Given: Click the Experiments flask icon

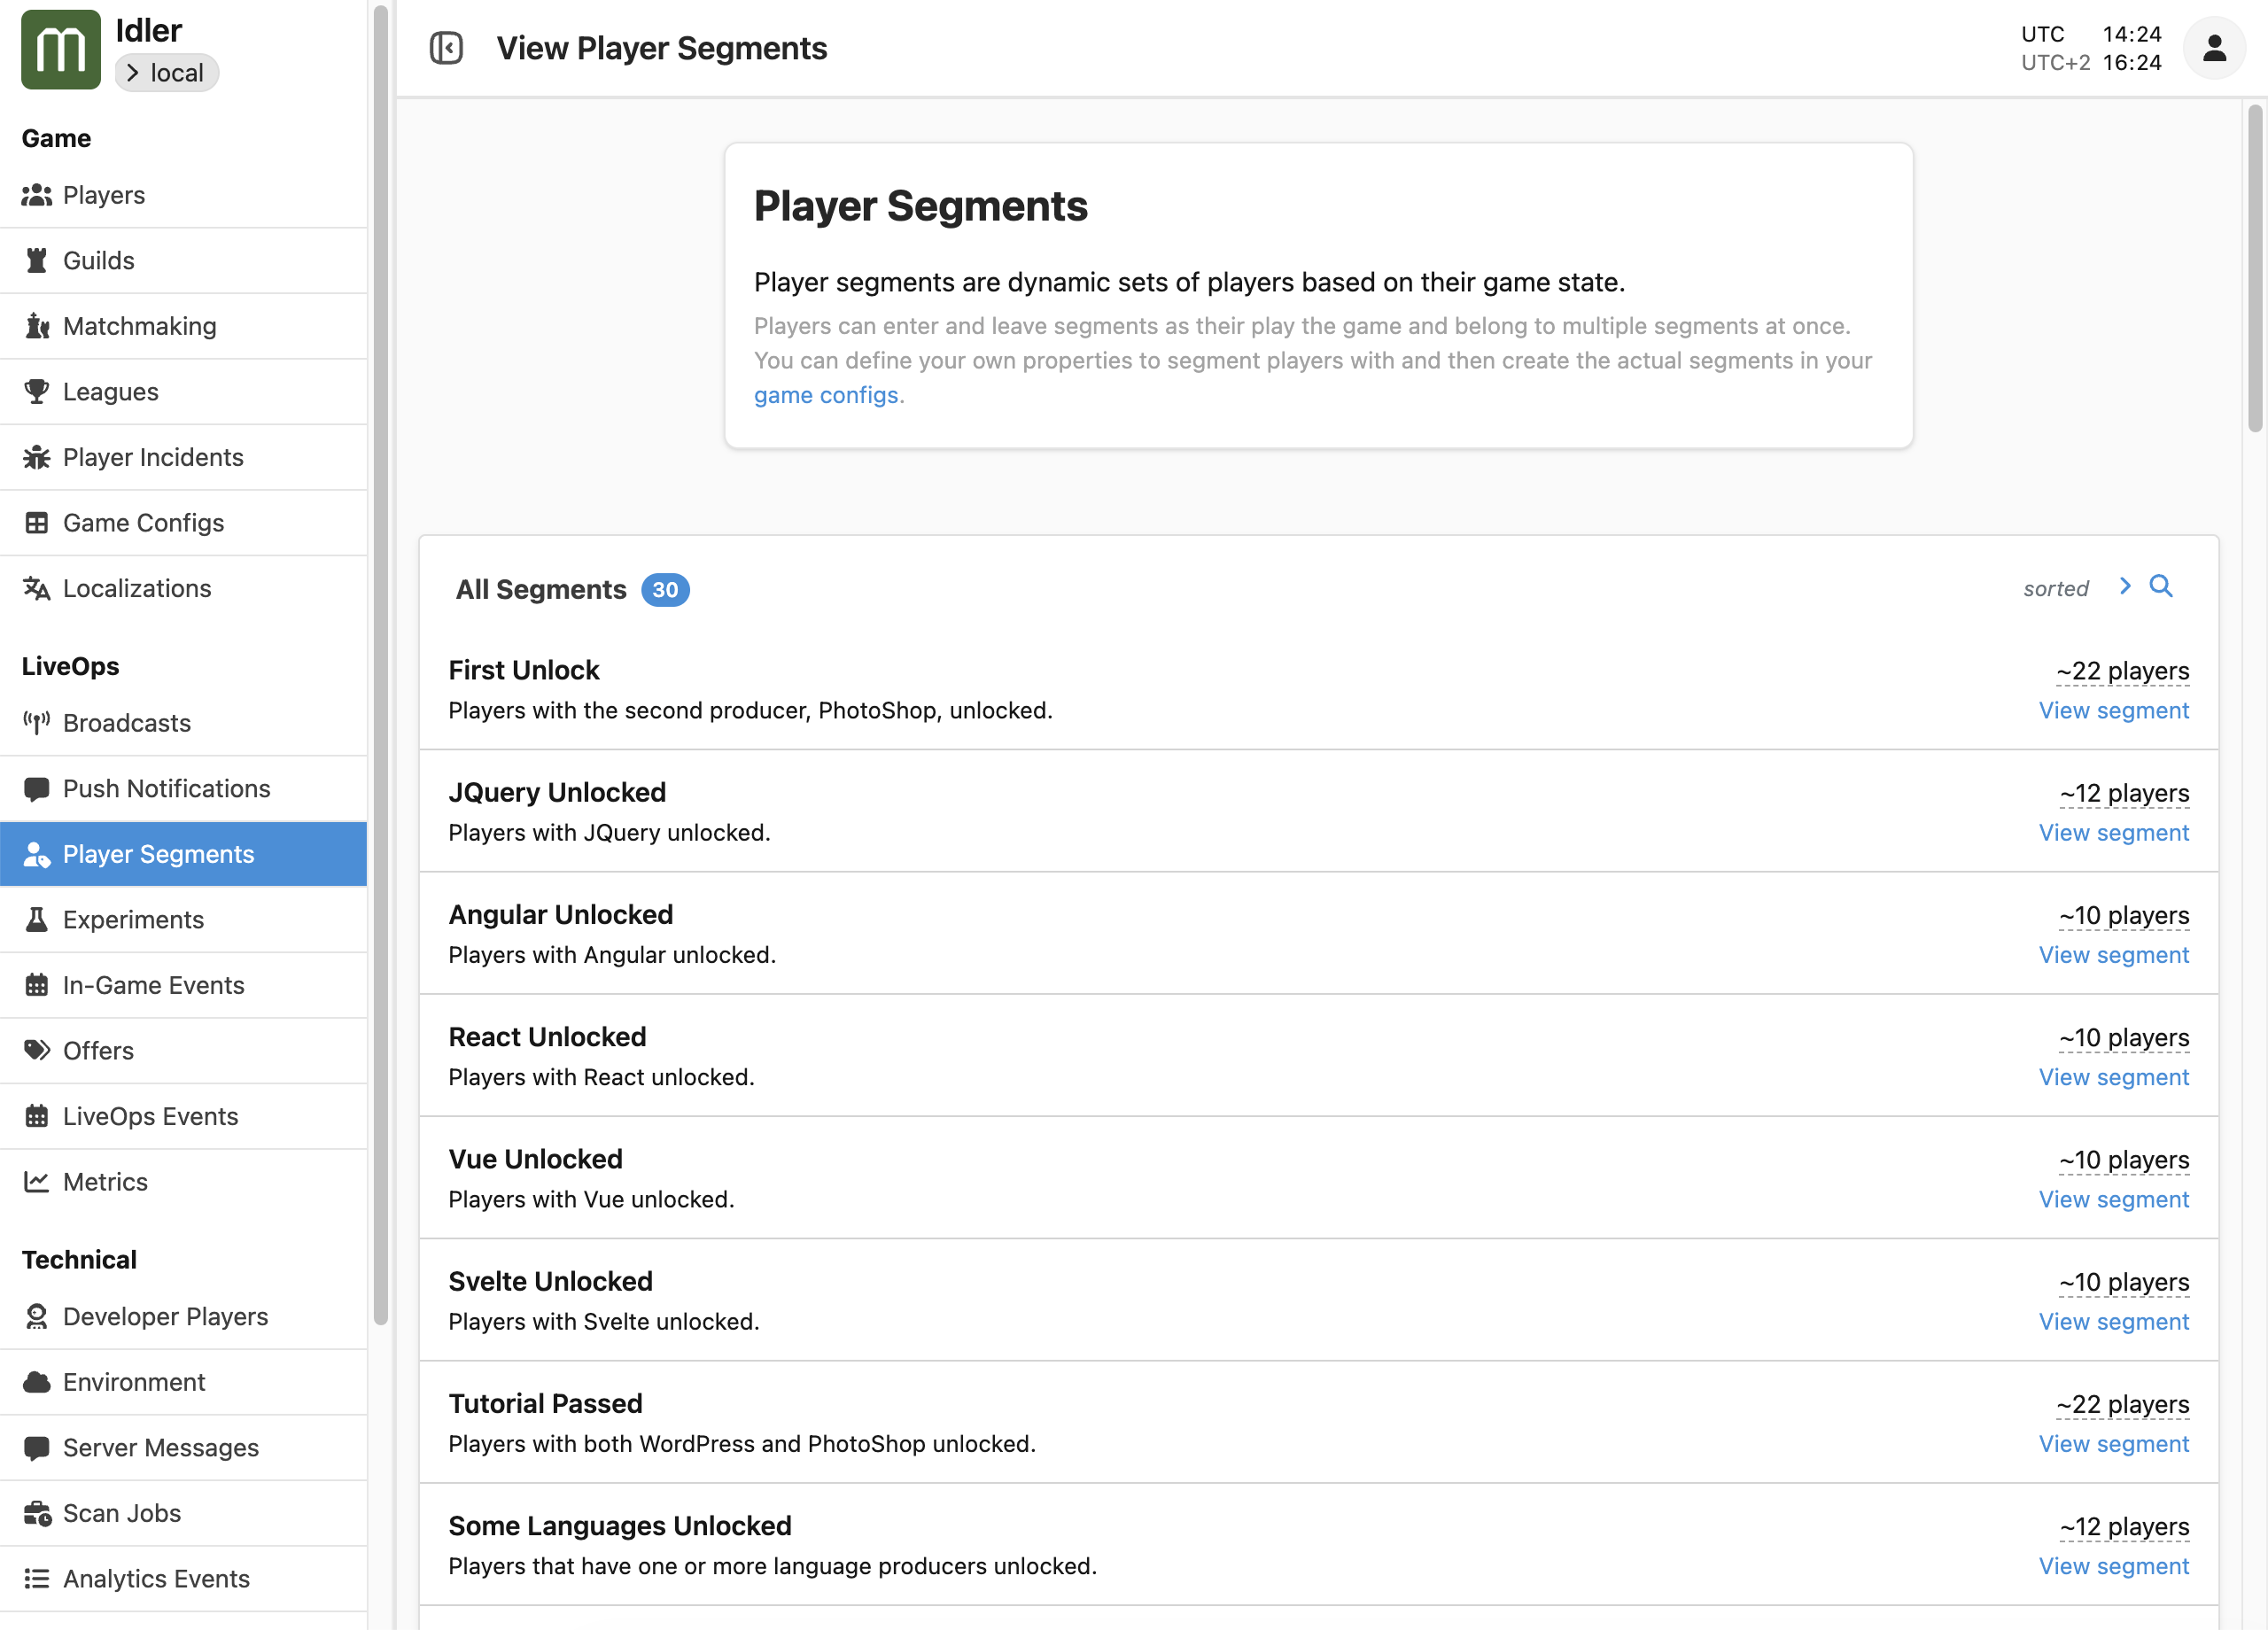Looking at the screenshot, I should pos(37,919).
